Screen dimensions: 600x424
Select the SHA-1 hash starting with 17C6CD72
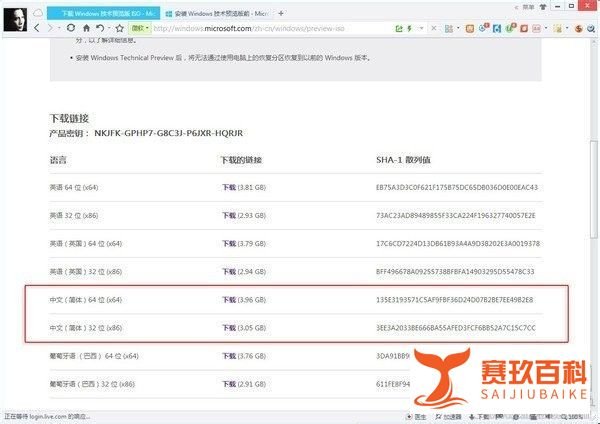pyautogui.click(x=458, y=243)
